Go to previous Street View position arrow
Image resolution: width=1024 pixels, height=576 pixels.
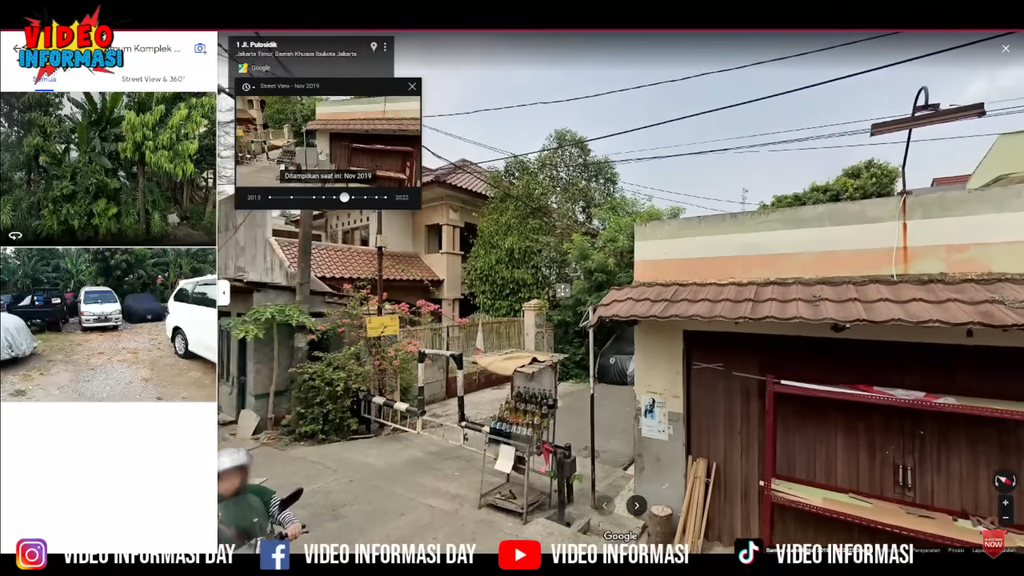605,506
